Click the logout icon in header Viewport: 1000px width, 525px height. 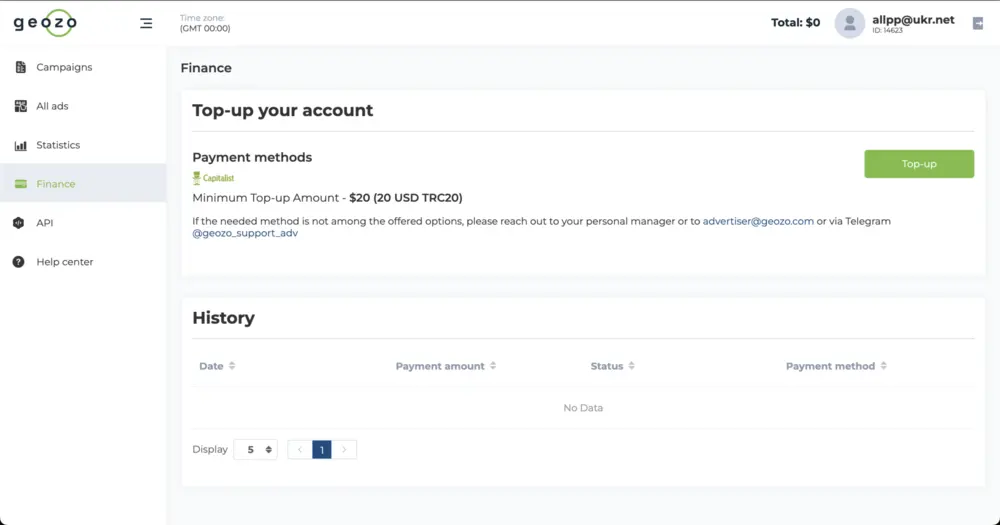pos(978,24)
